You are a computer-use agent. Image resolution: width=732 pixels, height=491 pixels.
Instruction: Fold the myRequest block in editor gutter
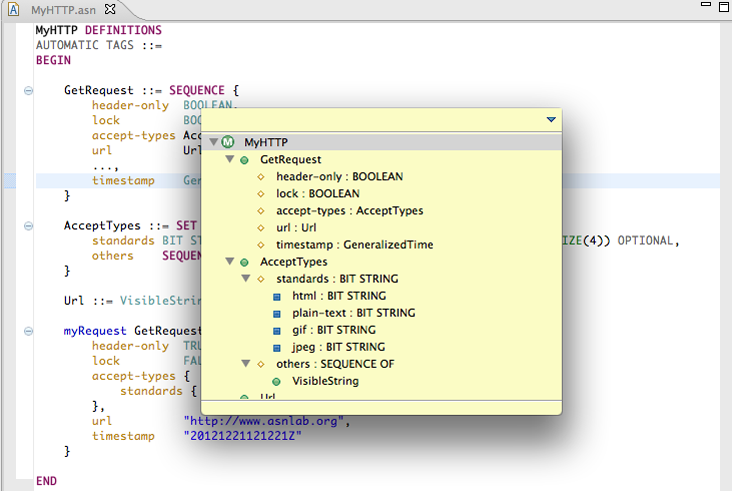(28, 331)
